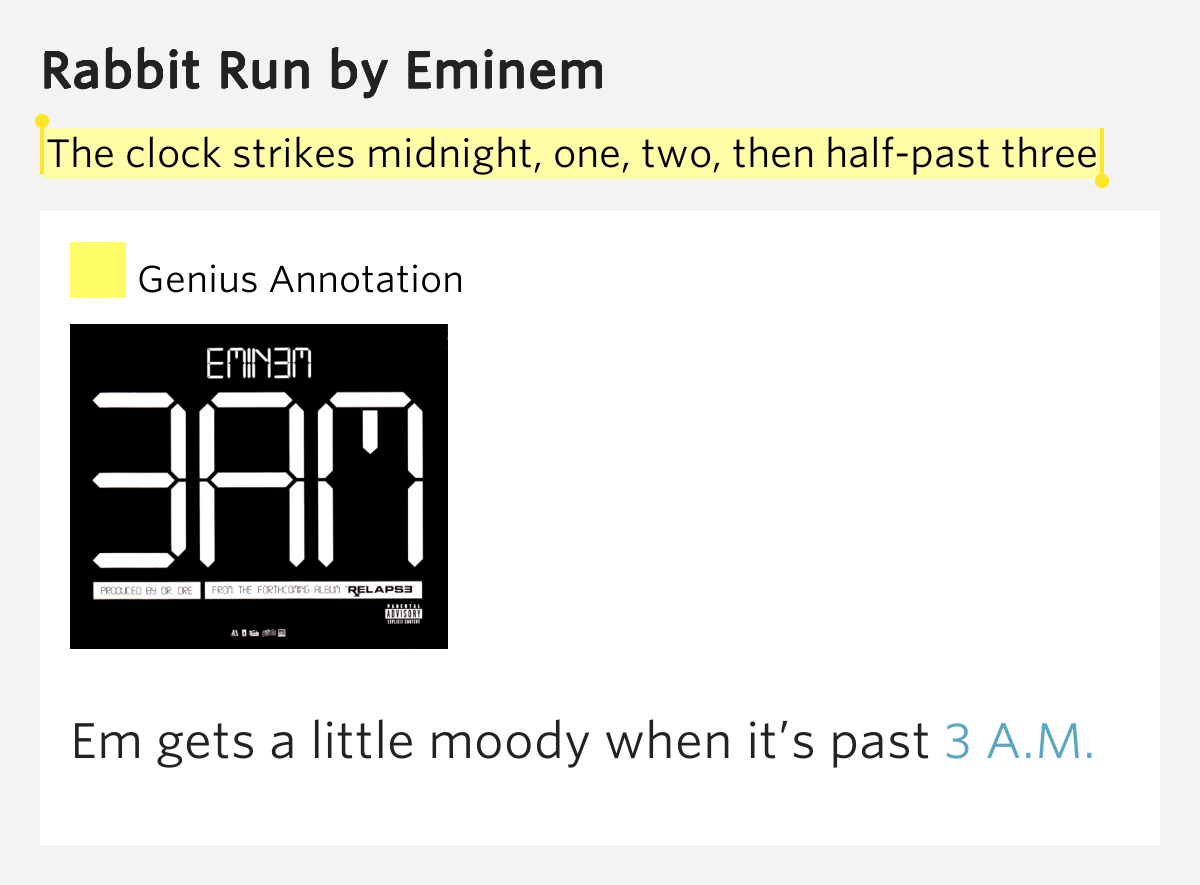Click the Produced by Dr. Dre banner
This screenshot has height=885, width=1200.
pyautogui.click(x=146, y=591)
